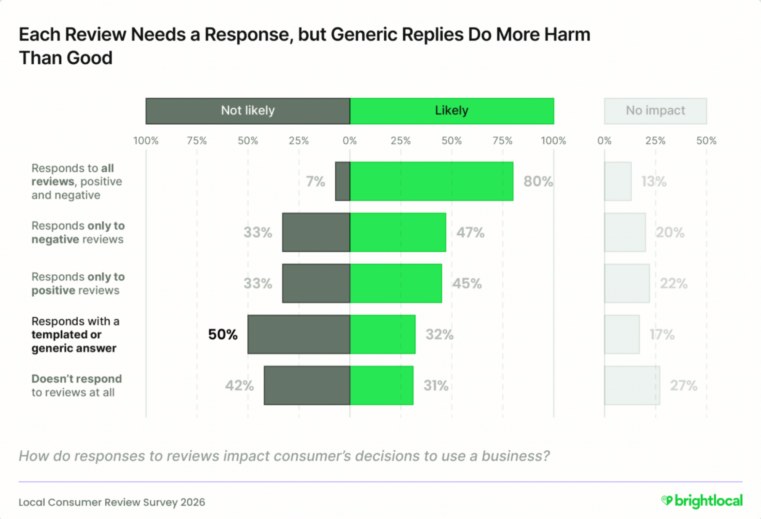
Task: Click the 27% no impact bar
Action: [x=632, y=385]
